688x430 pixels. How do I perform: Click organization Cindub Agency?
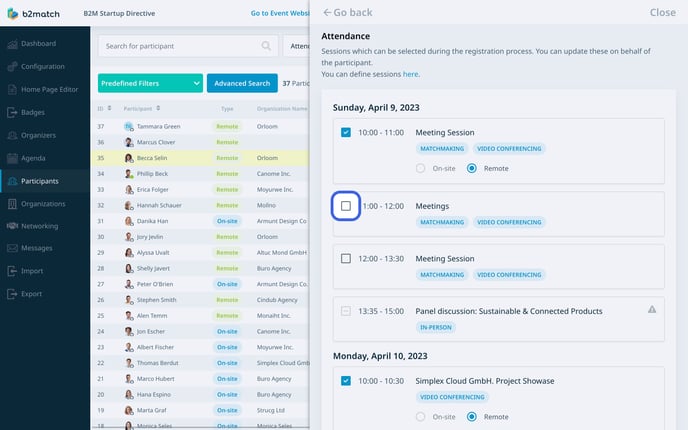click(277, 300)
